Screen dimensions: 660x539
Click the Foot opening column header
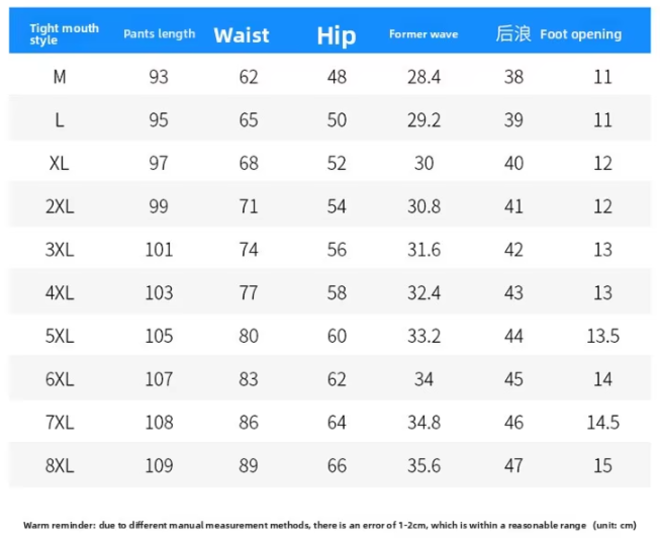(x=580, y=34)
